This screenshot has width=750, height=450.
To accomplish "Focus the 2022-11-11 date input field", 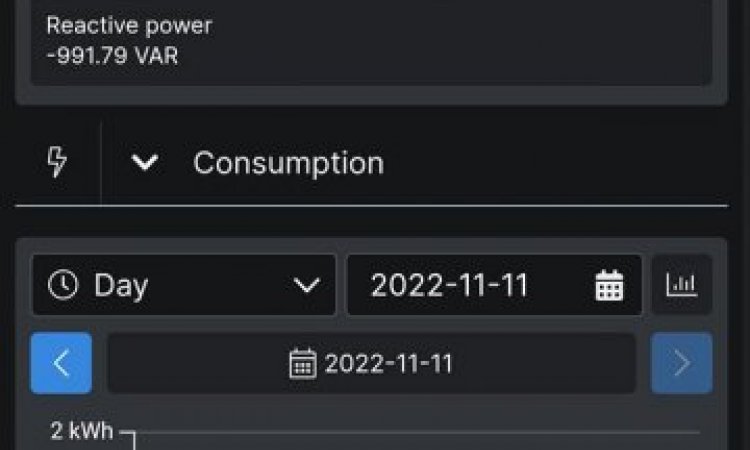I will click(x=494, y=285).
